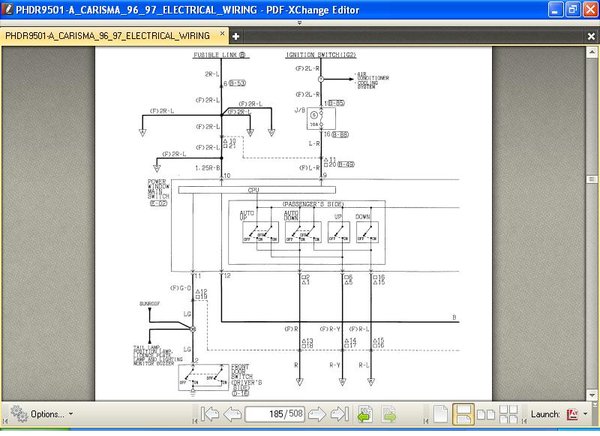The image size is (600, 436).
Task: Click the page number input field
Action: point(275,414)
